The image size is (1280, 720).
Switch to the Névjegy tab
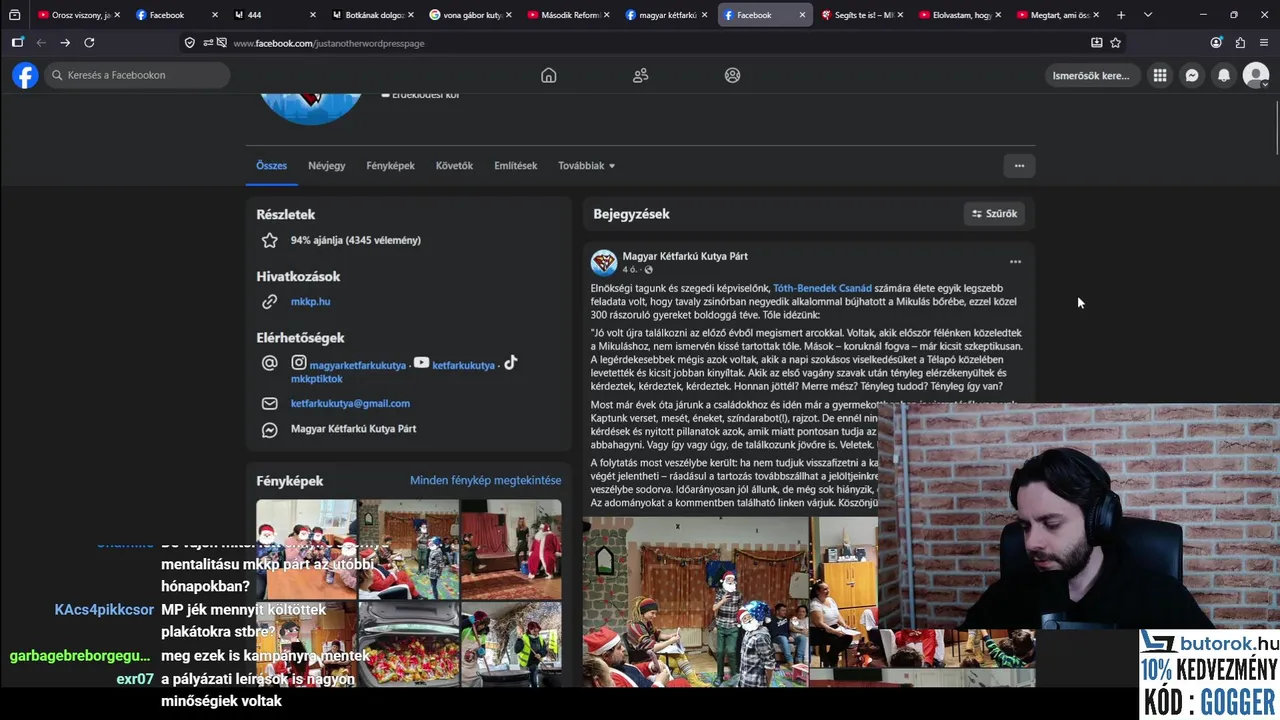coord(326,166)
